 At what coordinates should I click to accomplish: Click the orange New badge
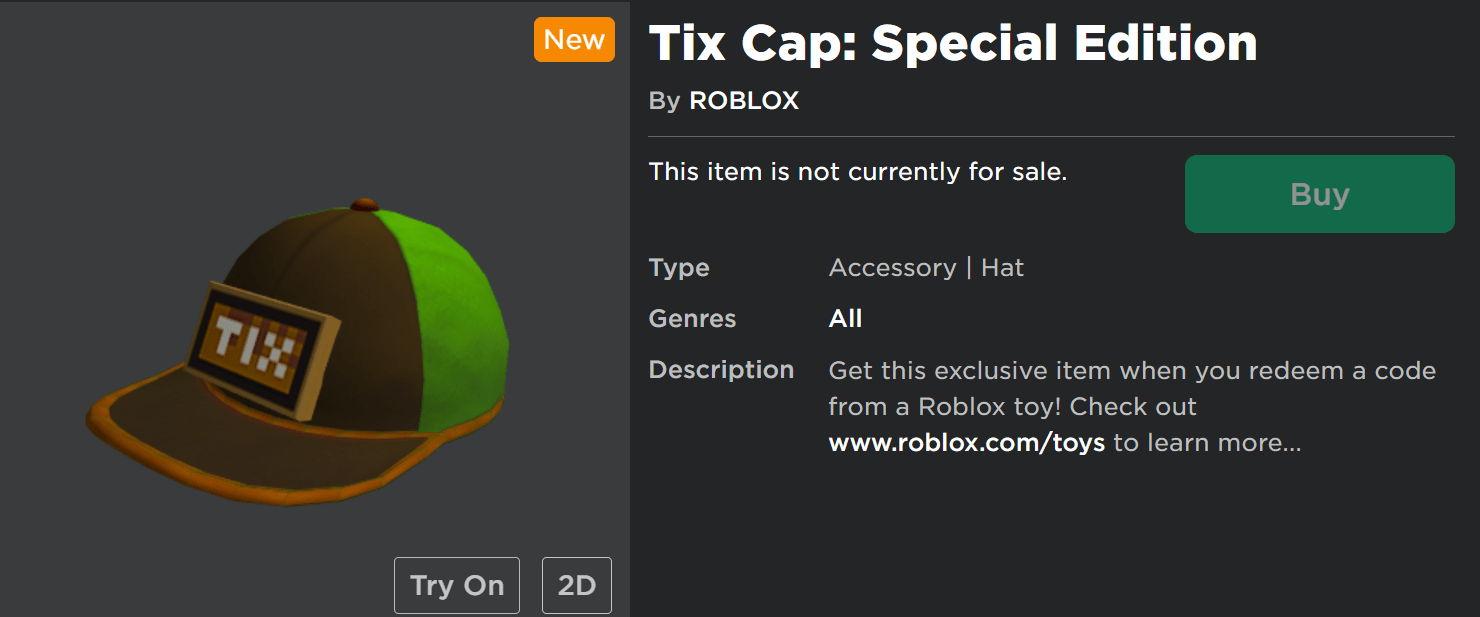pyautogui.click(x=574, y=39)
